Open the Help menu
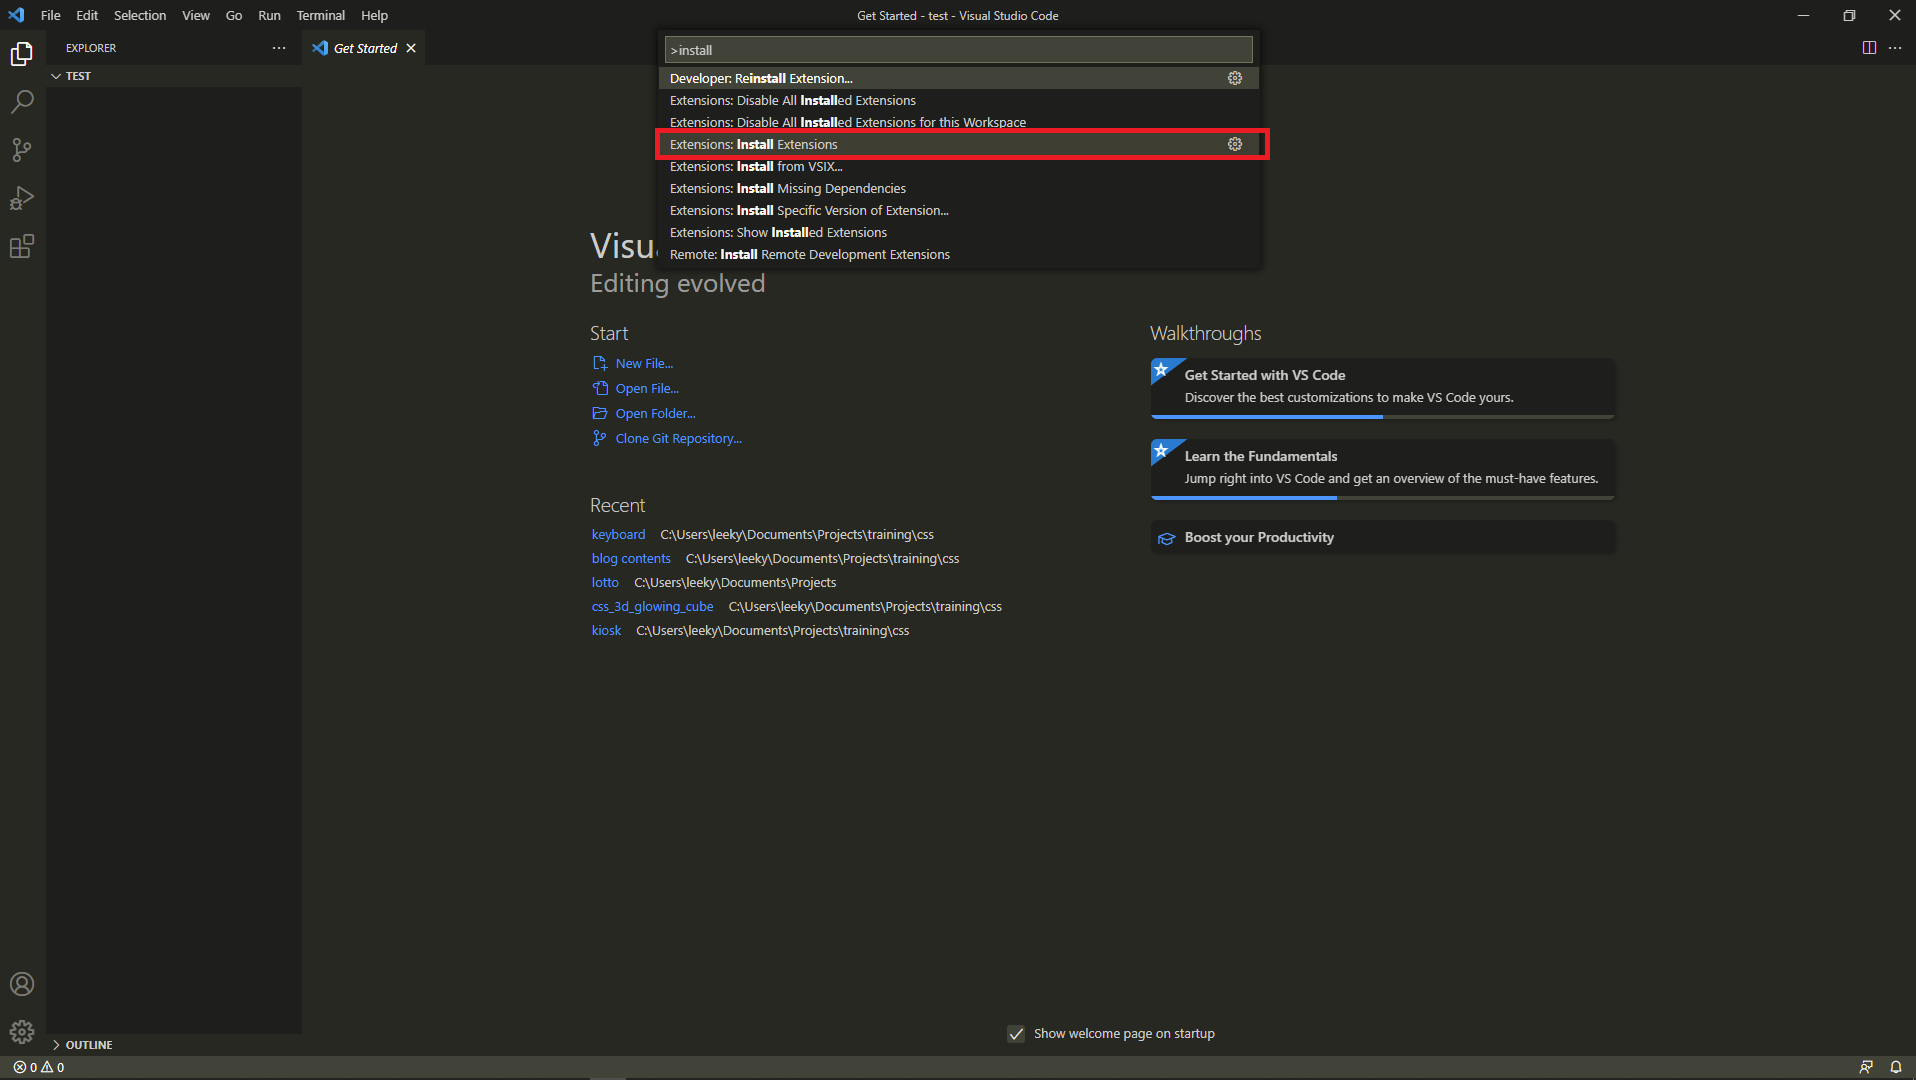 pos(374,15)
